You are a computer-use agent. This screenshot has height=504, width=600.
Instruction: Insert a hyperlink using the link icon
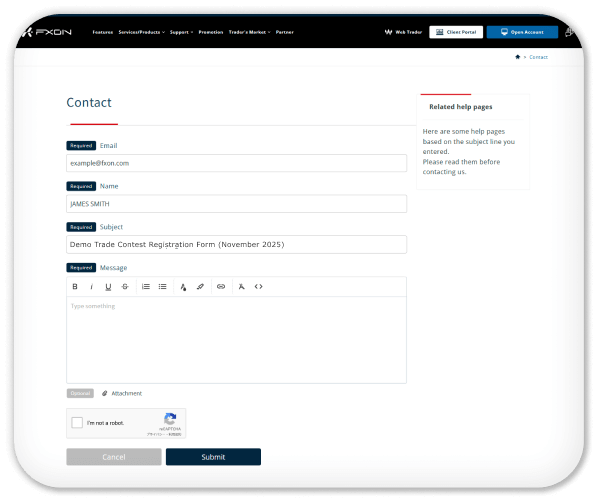pos(221,287)
